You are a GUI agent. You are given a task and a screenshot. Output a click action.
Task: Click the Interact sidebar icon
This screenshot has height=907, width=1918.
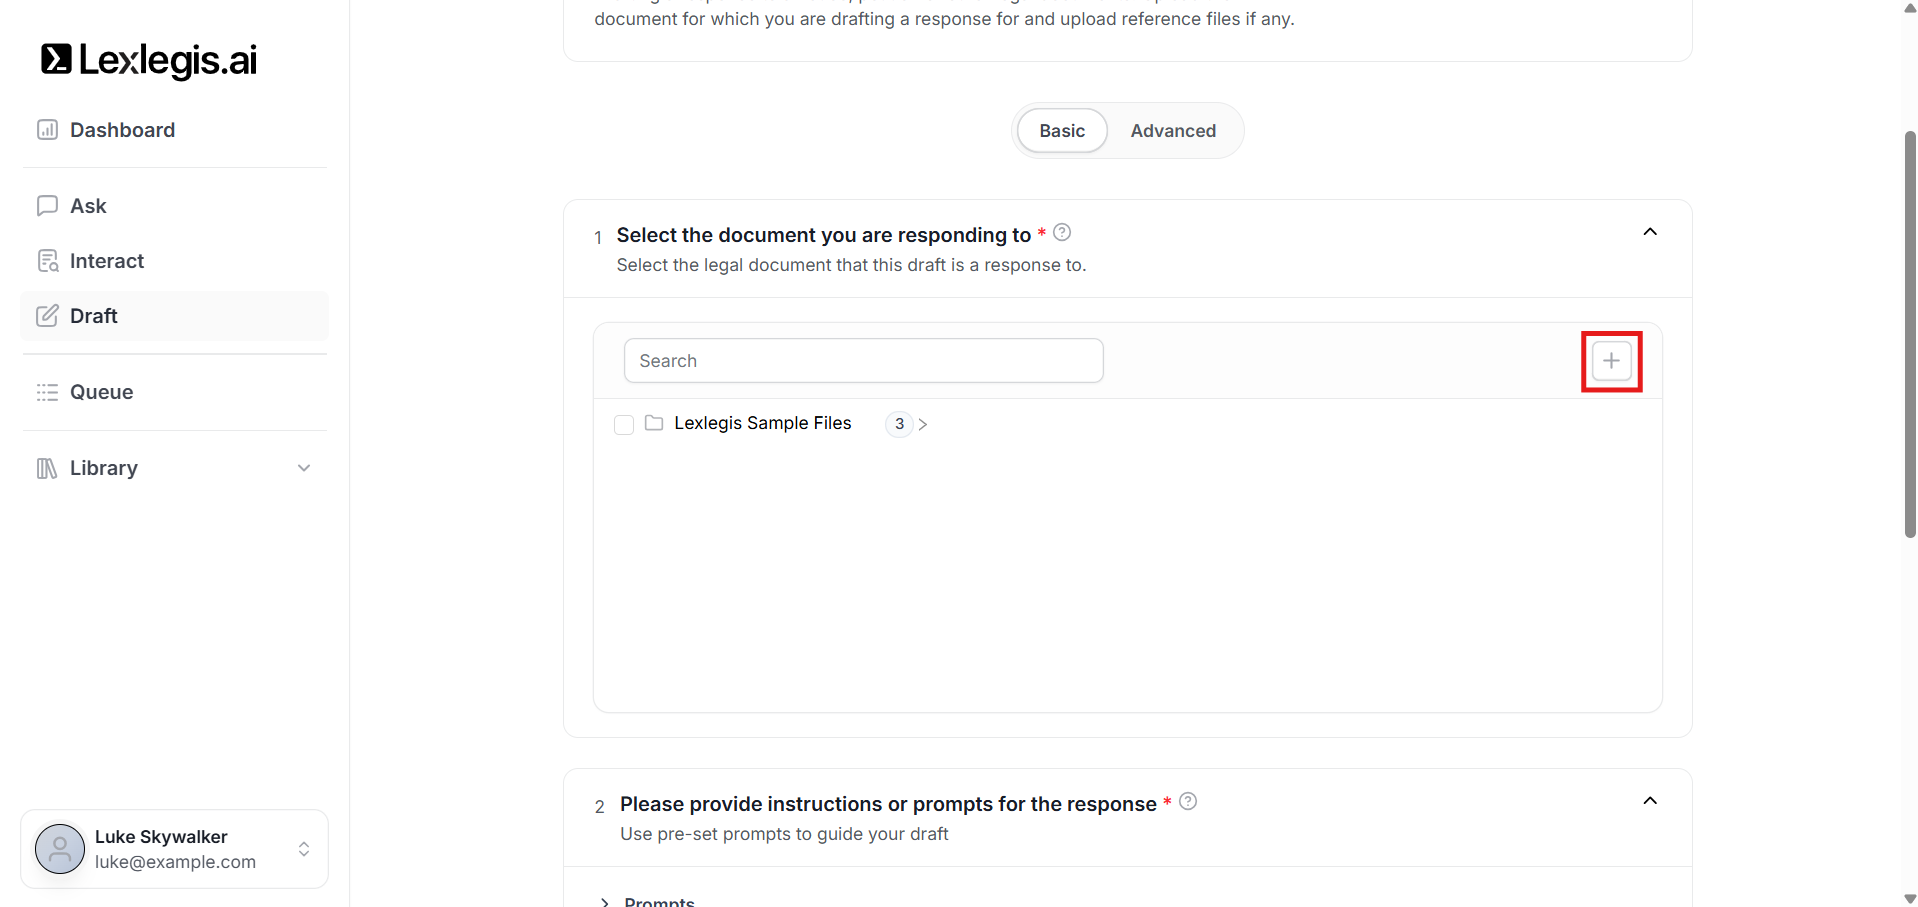click(47, 261)
